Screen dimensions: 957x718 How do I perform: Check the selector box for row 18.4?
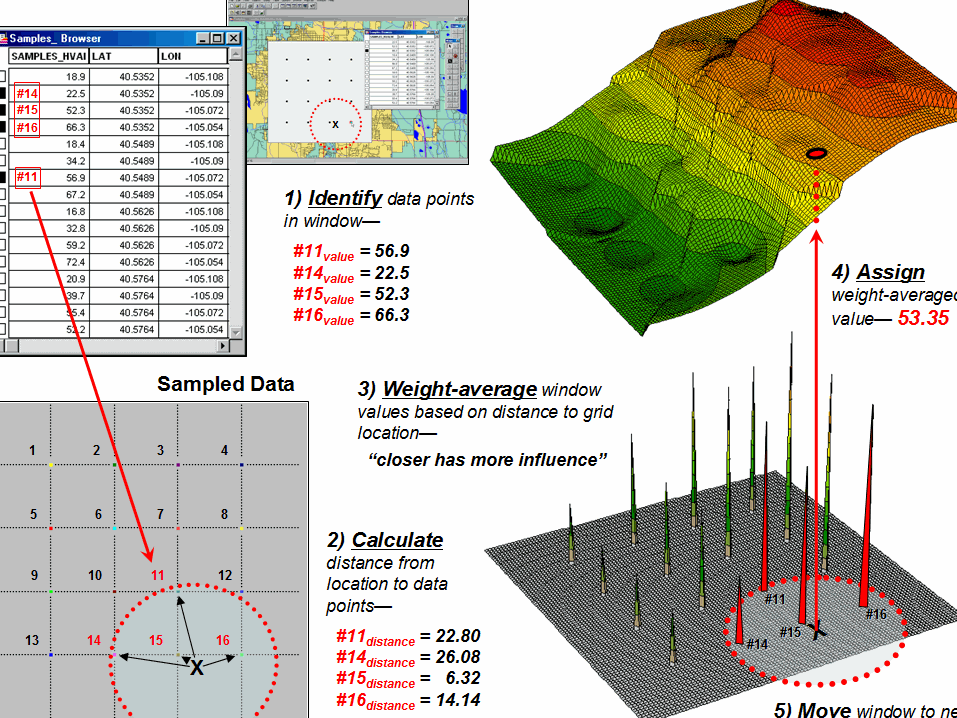pos(2,144)
